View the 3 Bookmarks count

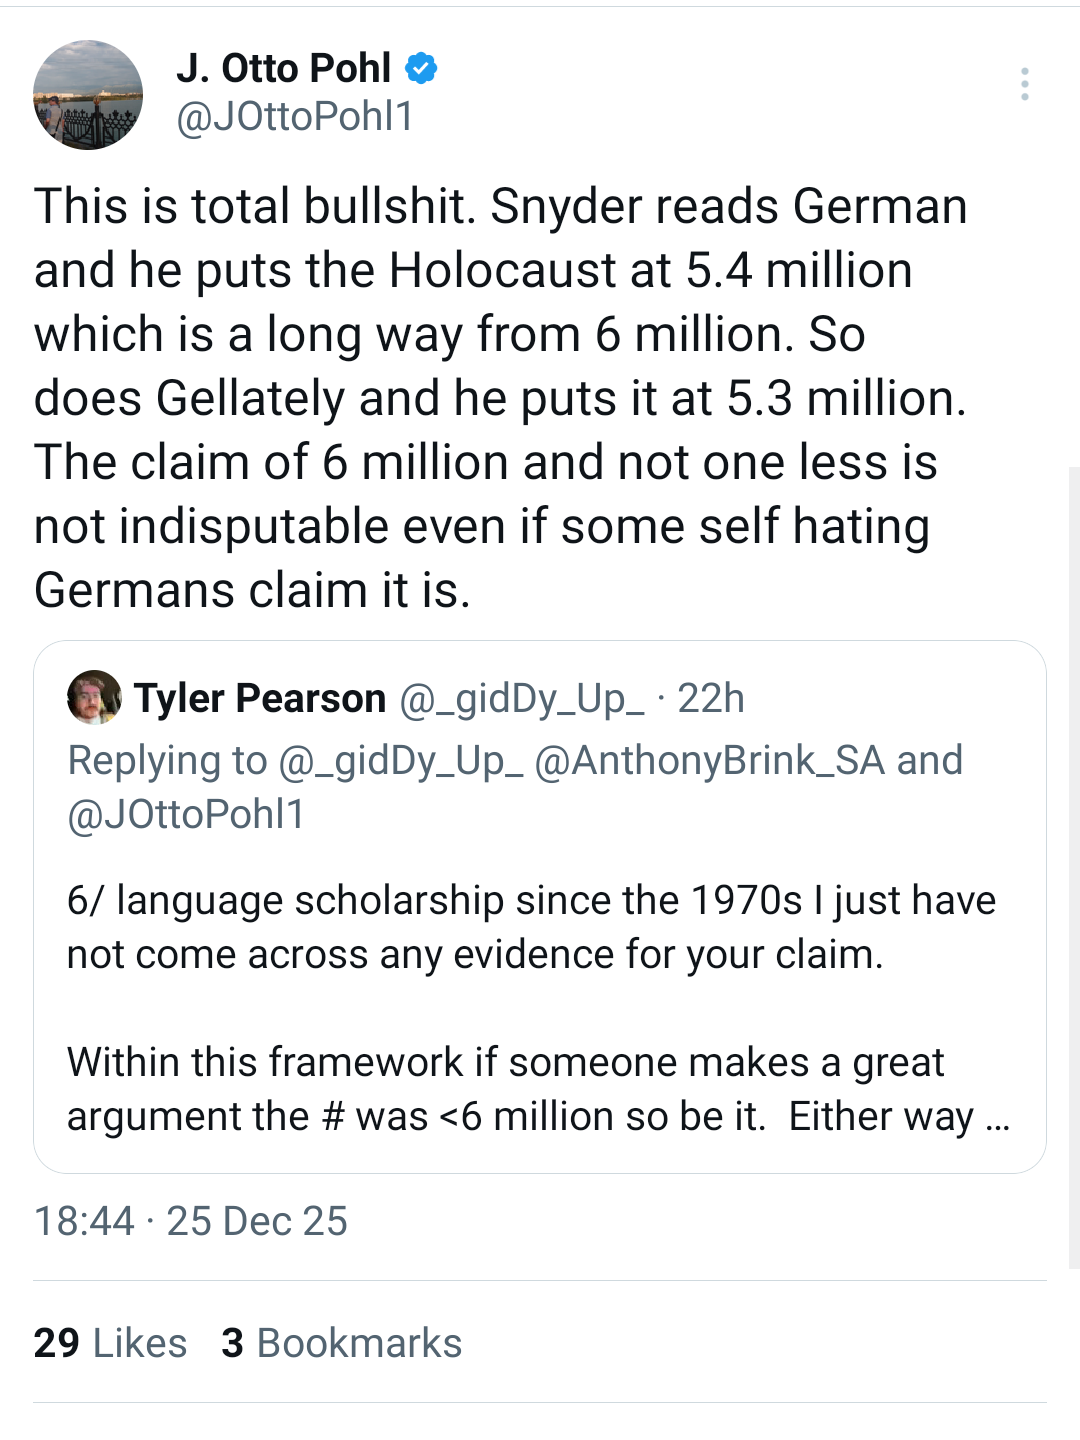coord(342,1343)
